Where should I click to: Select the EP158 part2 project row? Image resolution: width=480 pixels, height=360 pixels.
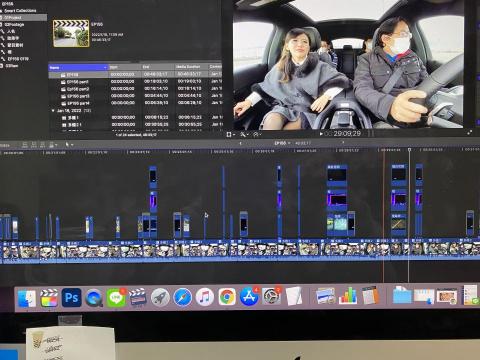point(135,89)
